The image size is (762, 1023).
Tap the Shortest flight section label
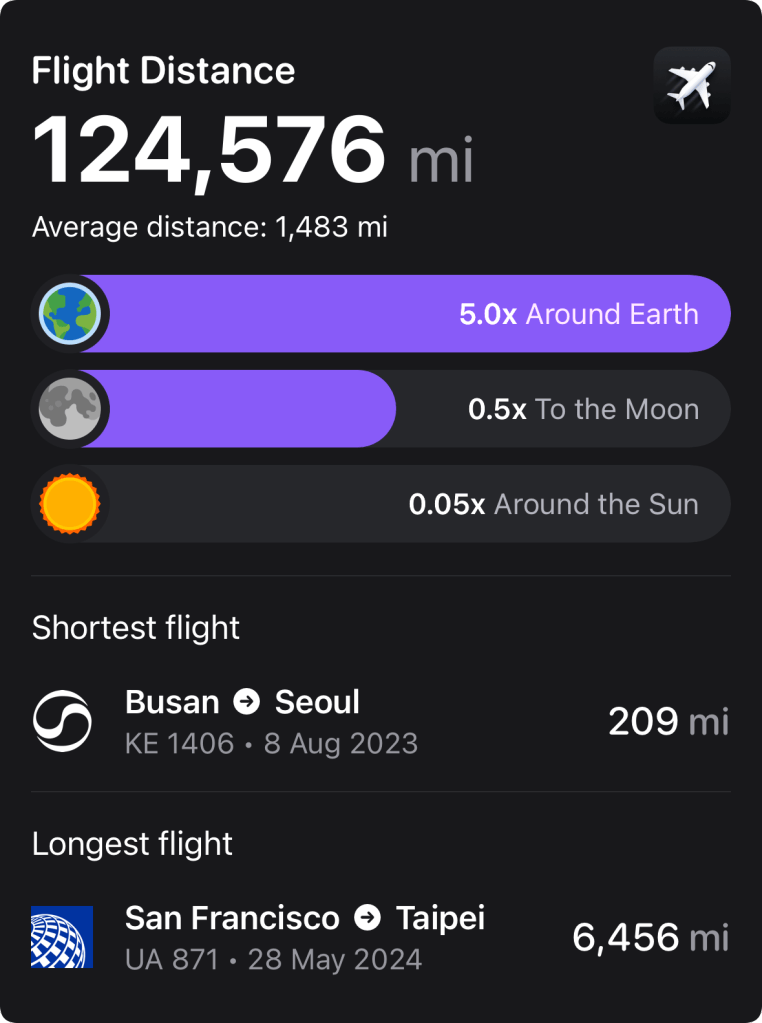[136, 628]
